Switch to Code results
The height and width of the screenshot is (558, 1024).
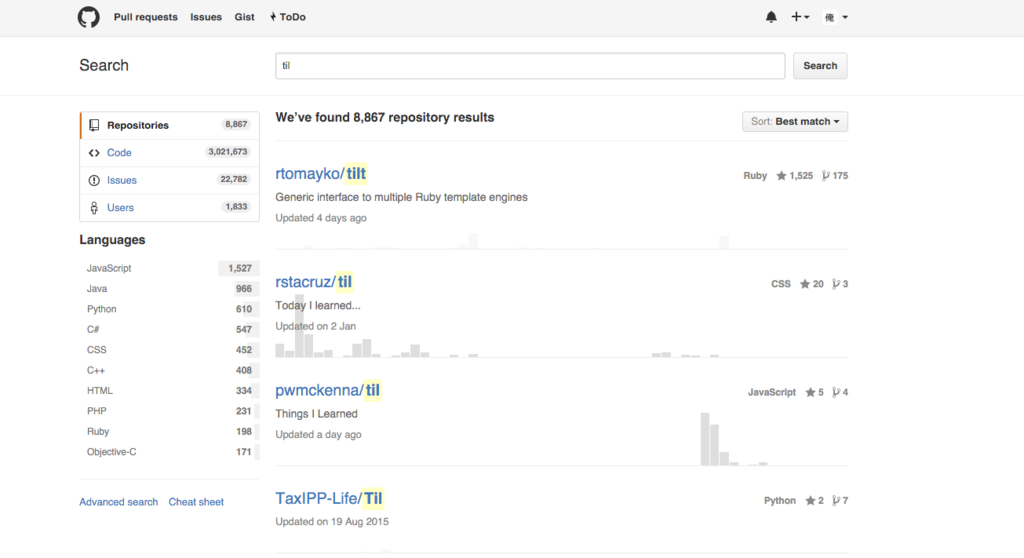(x=170, y=152)
